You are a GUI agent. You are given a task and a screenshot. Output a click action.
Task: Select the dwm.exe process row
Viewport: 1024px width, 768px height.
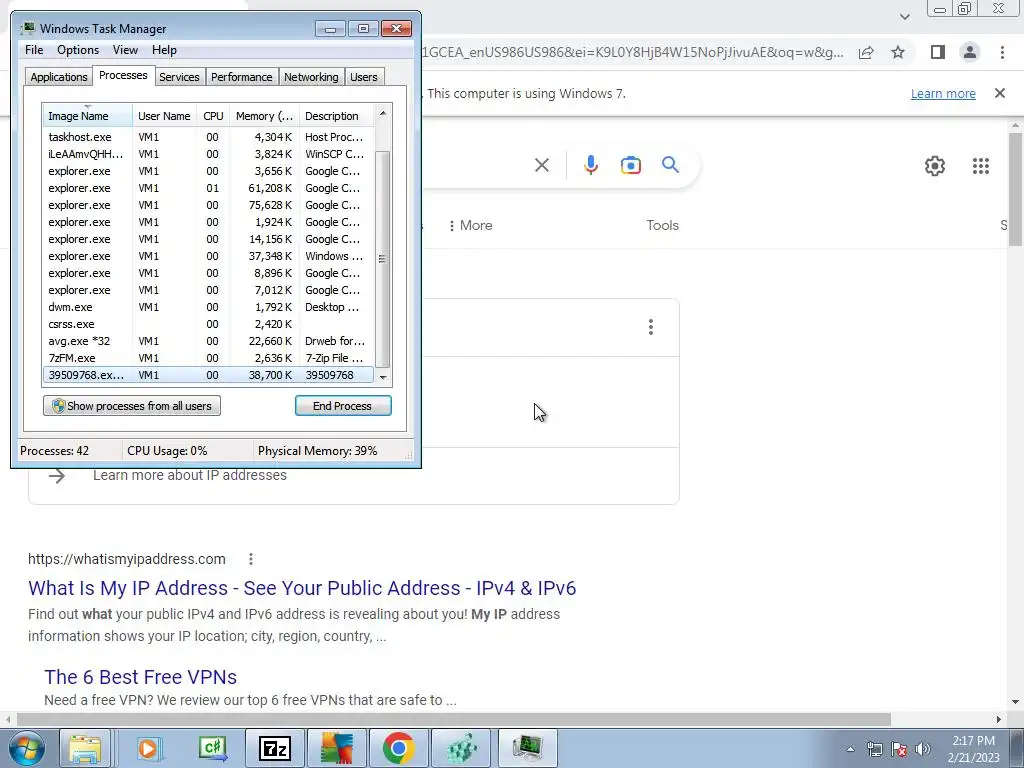pos(208,307)
